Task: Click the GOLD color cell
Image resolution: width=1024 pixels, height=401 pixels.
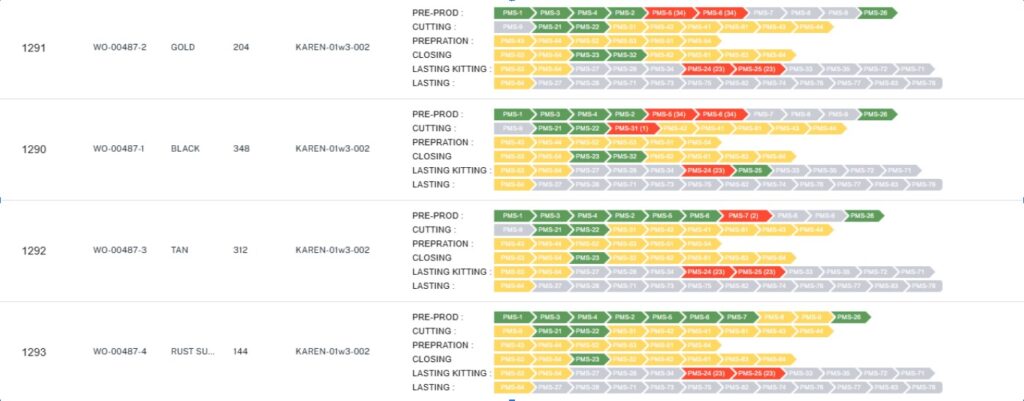Action: pos(183,47)
